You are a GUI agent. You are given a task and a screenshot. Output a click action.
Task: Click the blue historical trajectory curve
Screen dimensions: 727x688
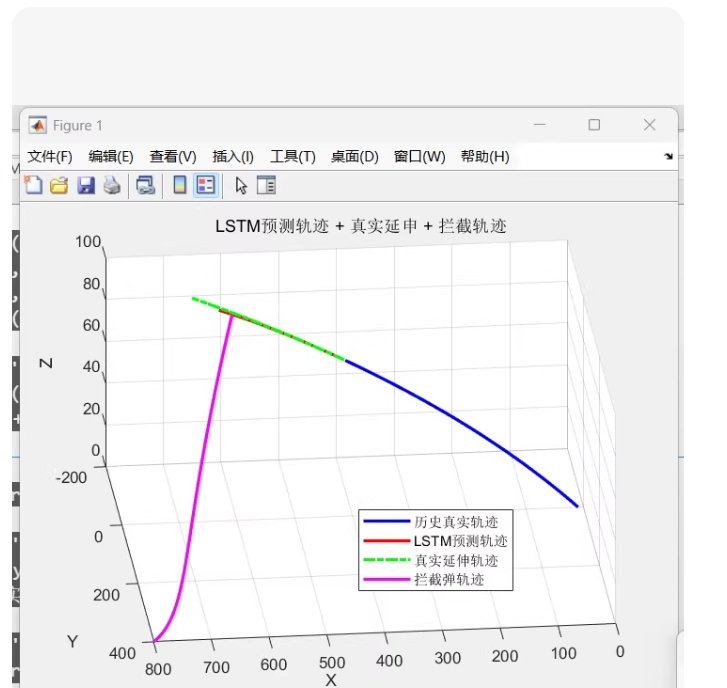[x=454, y=417]
